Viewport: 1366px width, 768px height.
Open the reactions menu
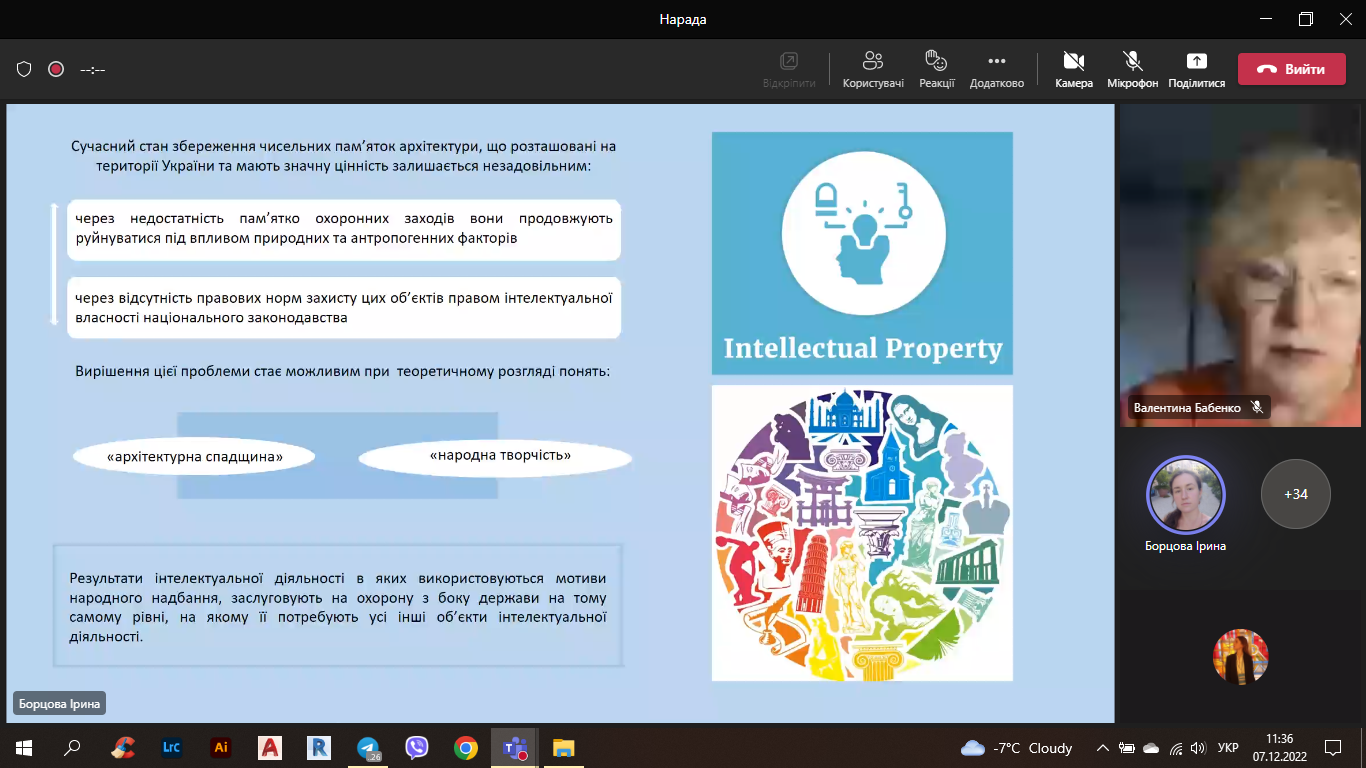click(936, 69)
